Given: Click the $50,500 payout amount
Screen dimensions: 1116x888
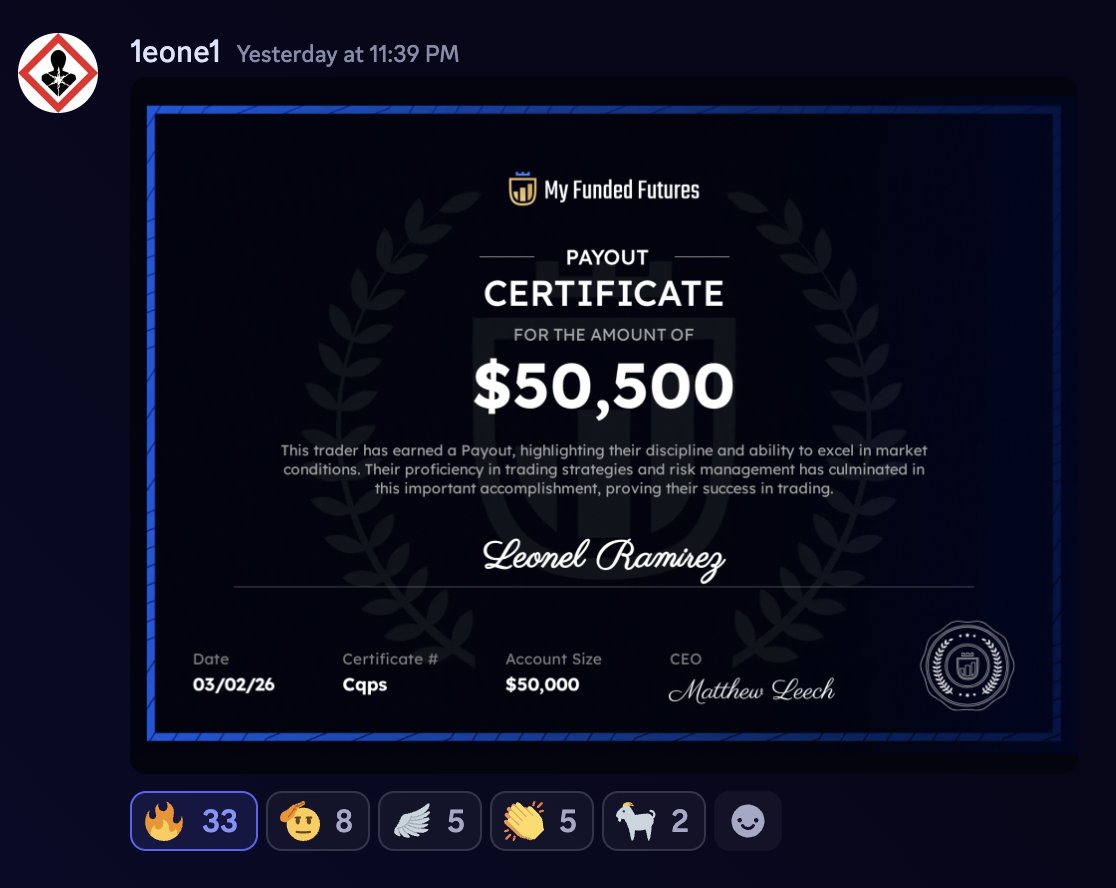Looking at the screenshot, I should (x=604, y=386).
